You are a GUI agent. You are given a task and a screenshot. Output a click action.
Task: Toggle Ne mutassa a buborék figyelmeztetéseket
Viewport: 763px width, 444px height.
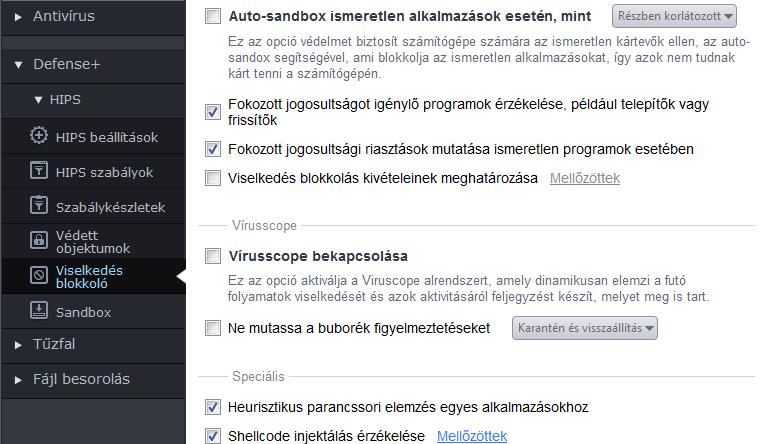pos(213,328)
